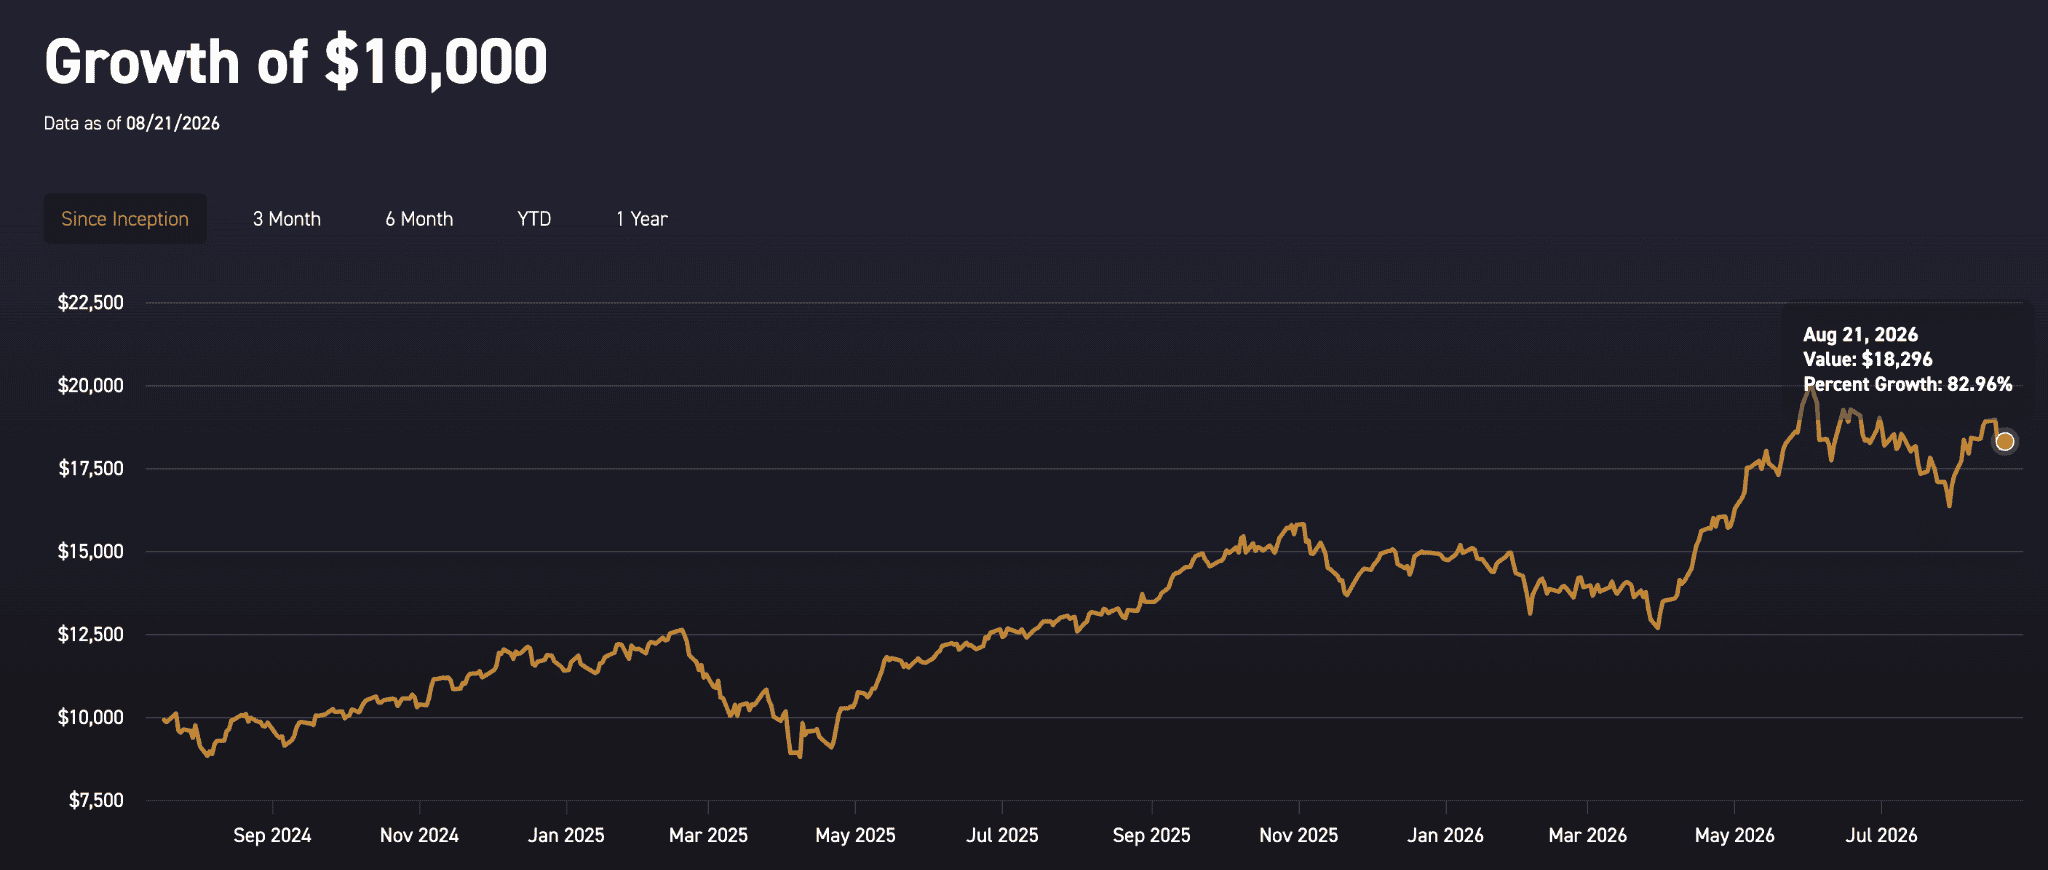Image resolution: width=2048 pixels, height=870 pixels.
Task: Click the Mar 2025 x-axis label
Action: pyautogui.click(x=708, y=836)
